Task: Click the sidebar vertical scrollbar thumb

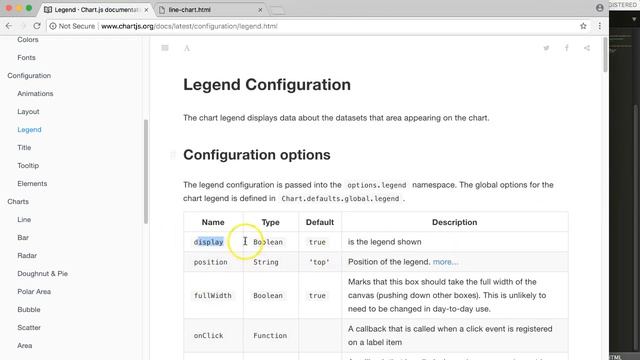Action: pos(146,171)
